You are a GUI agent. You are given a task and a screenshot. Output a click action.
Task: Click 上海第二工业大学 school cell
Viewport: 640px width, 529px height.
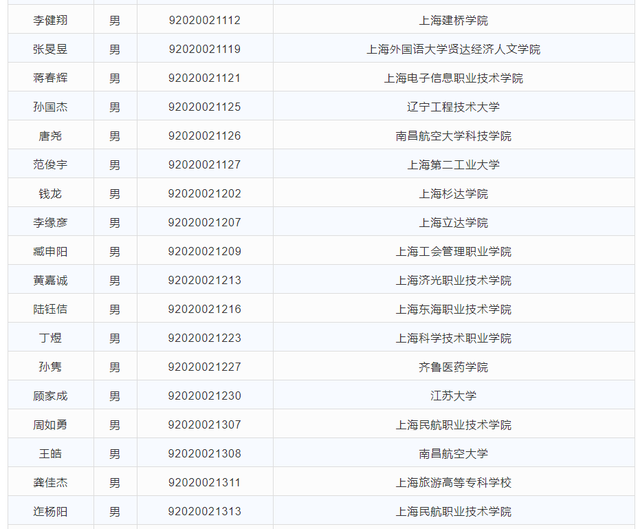click(x=453, y=165)
